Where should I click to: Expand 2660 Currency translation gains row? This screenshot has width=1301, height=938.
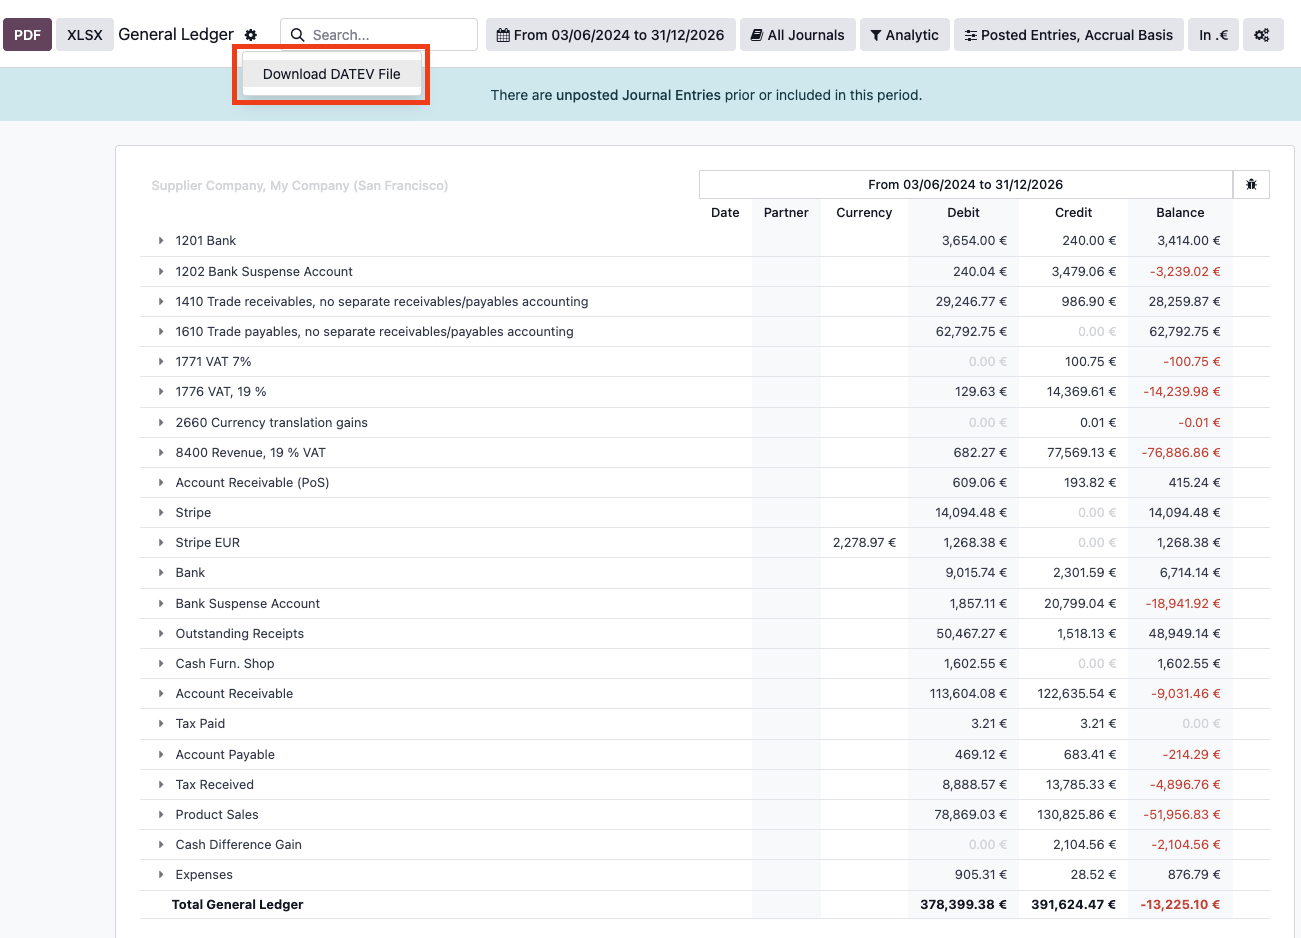pos(161,422)
